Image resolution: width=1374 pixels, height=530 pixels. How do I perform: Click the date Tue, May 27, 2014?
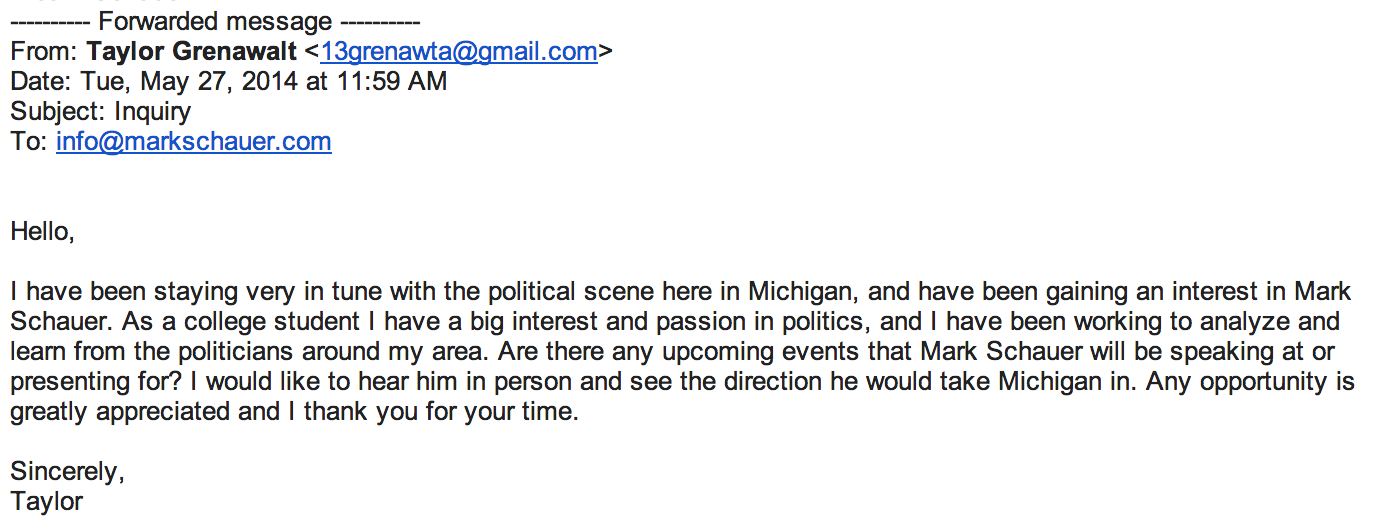(x=189, y=81)
